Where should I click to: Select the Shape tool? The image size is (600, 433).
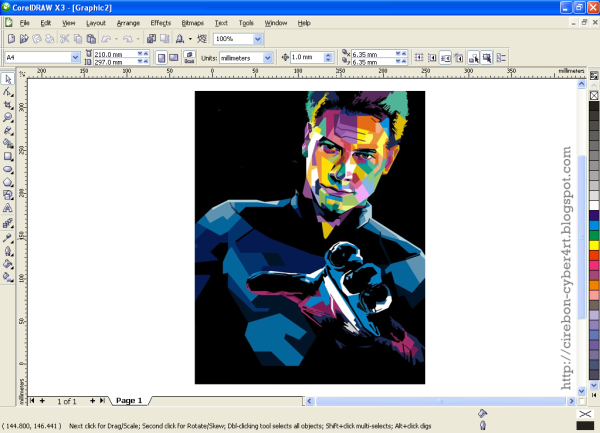click(x=8, y=92)
